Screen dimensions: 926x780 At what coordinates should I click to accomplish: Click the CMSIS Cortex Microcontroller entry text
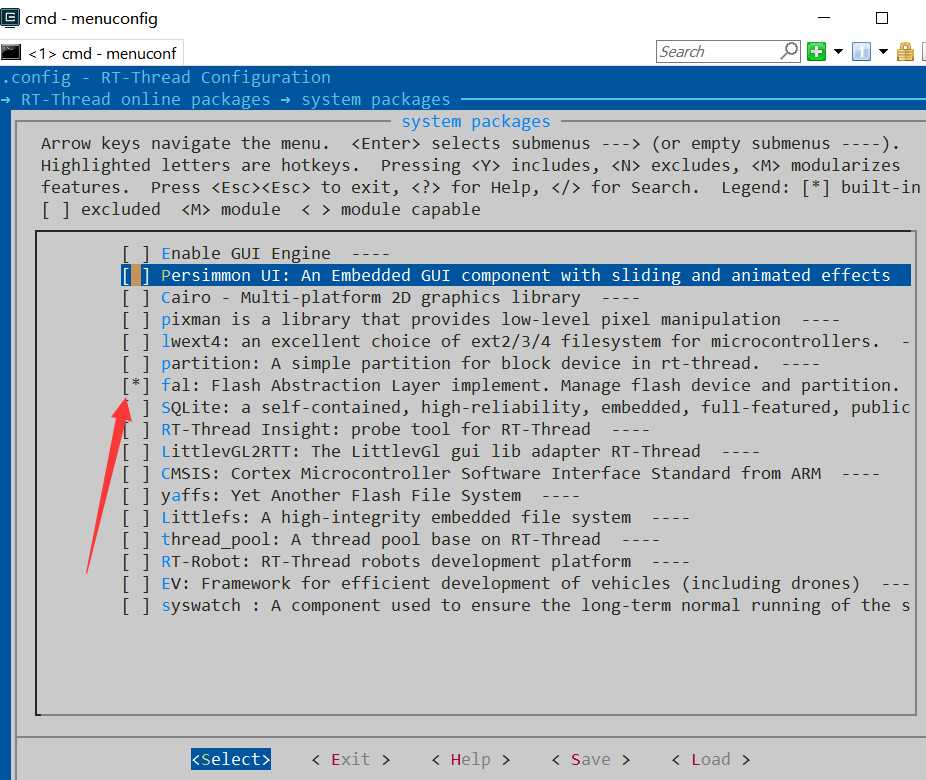(x=491, y=474)
